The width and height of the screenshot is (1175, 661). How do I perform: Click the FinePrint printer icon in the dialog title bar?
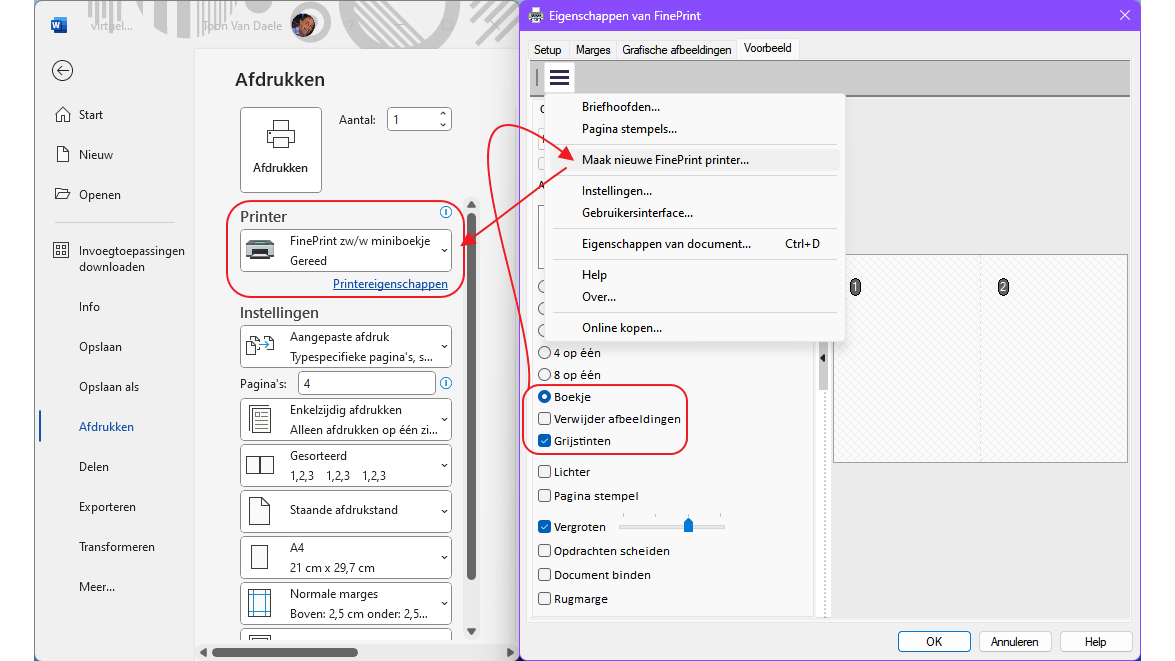pos(536,16)
